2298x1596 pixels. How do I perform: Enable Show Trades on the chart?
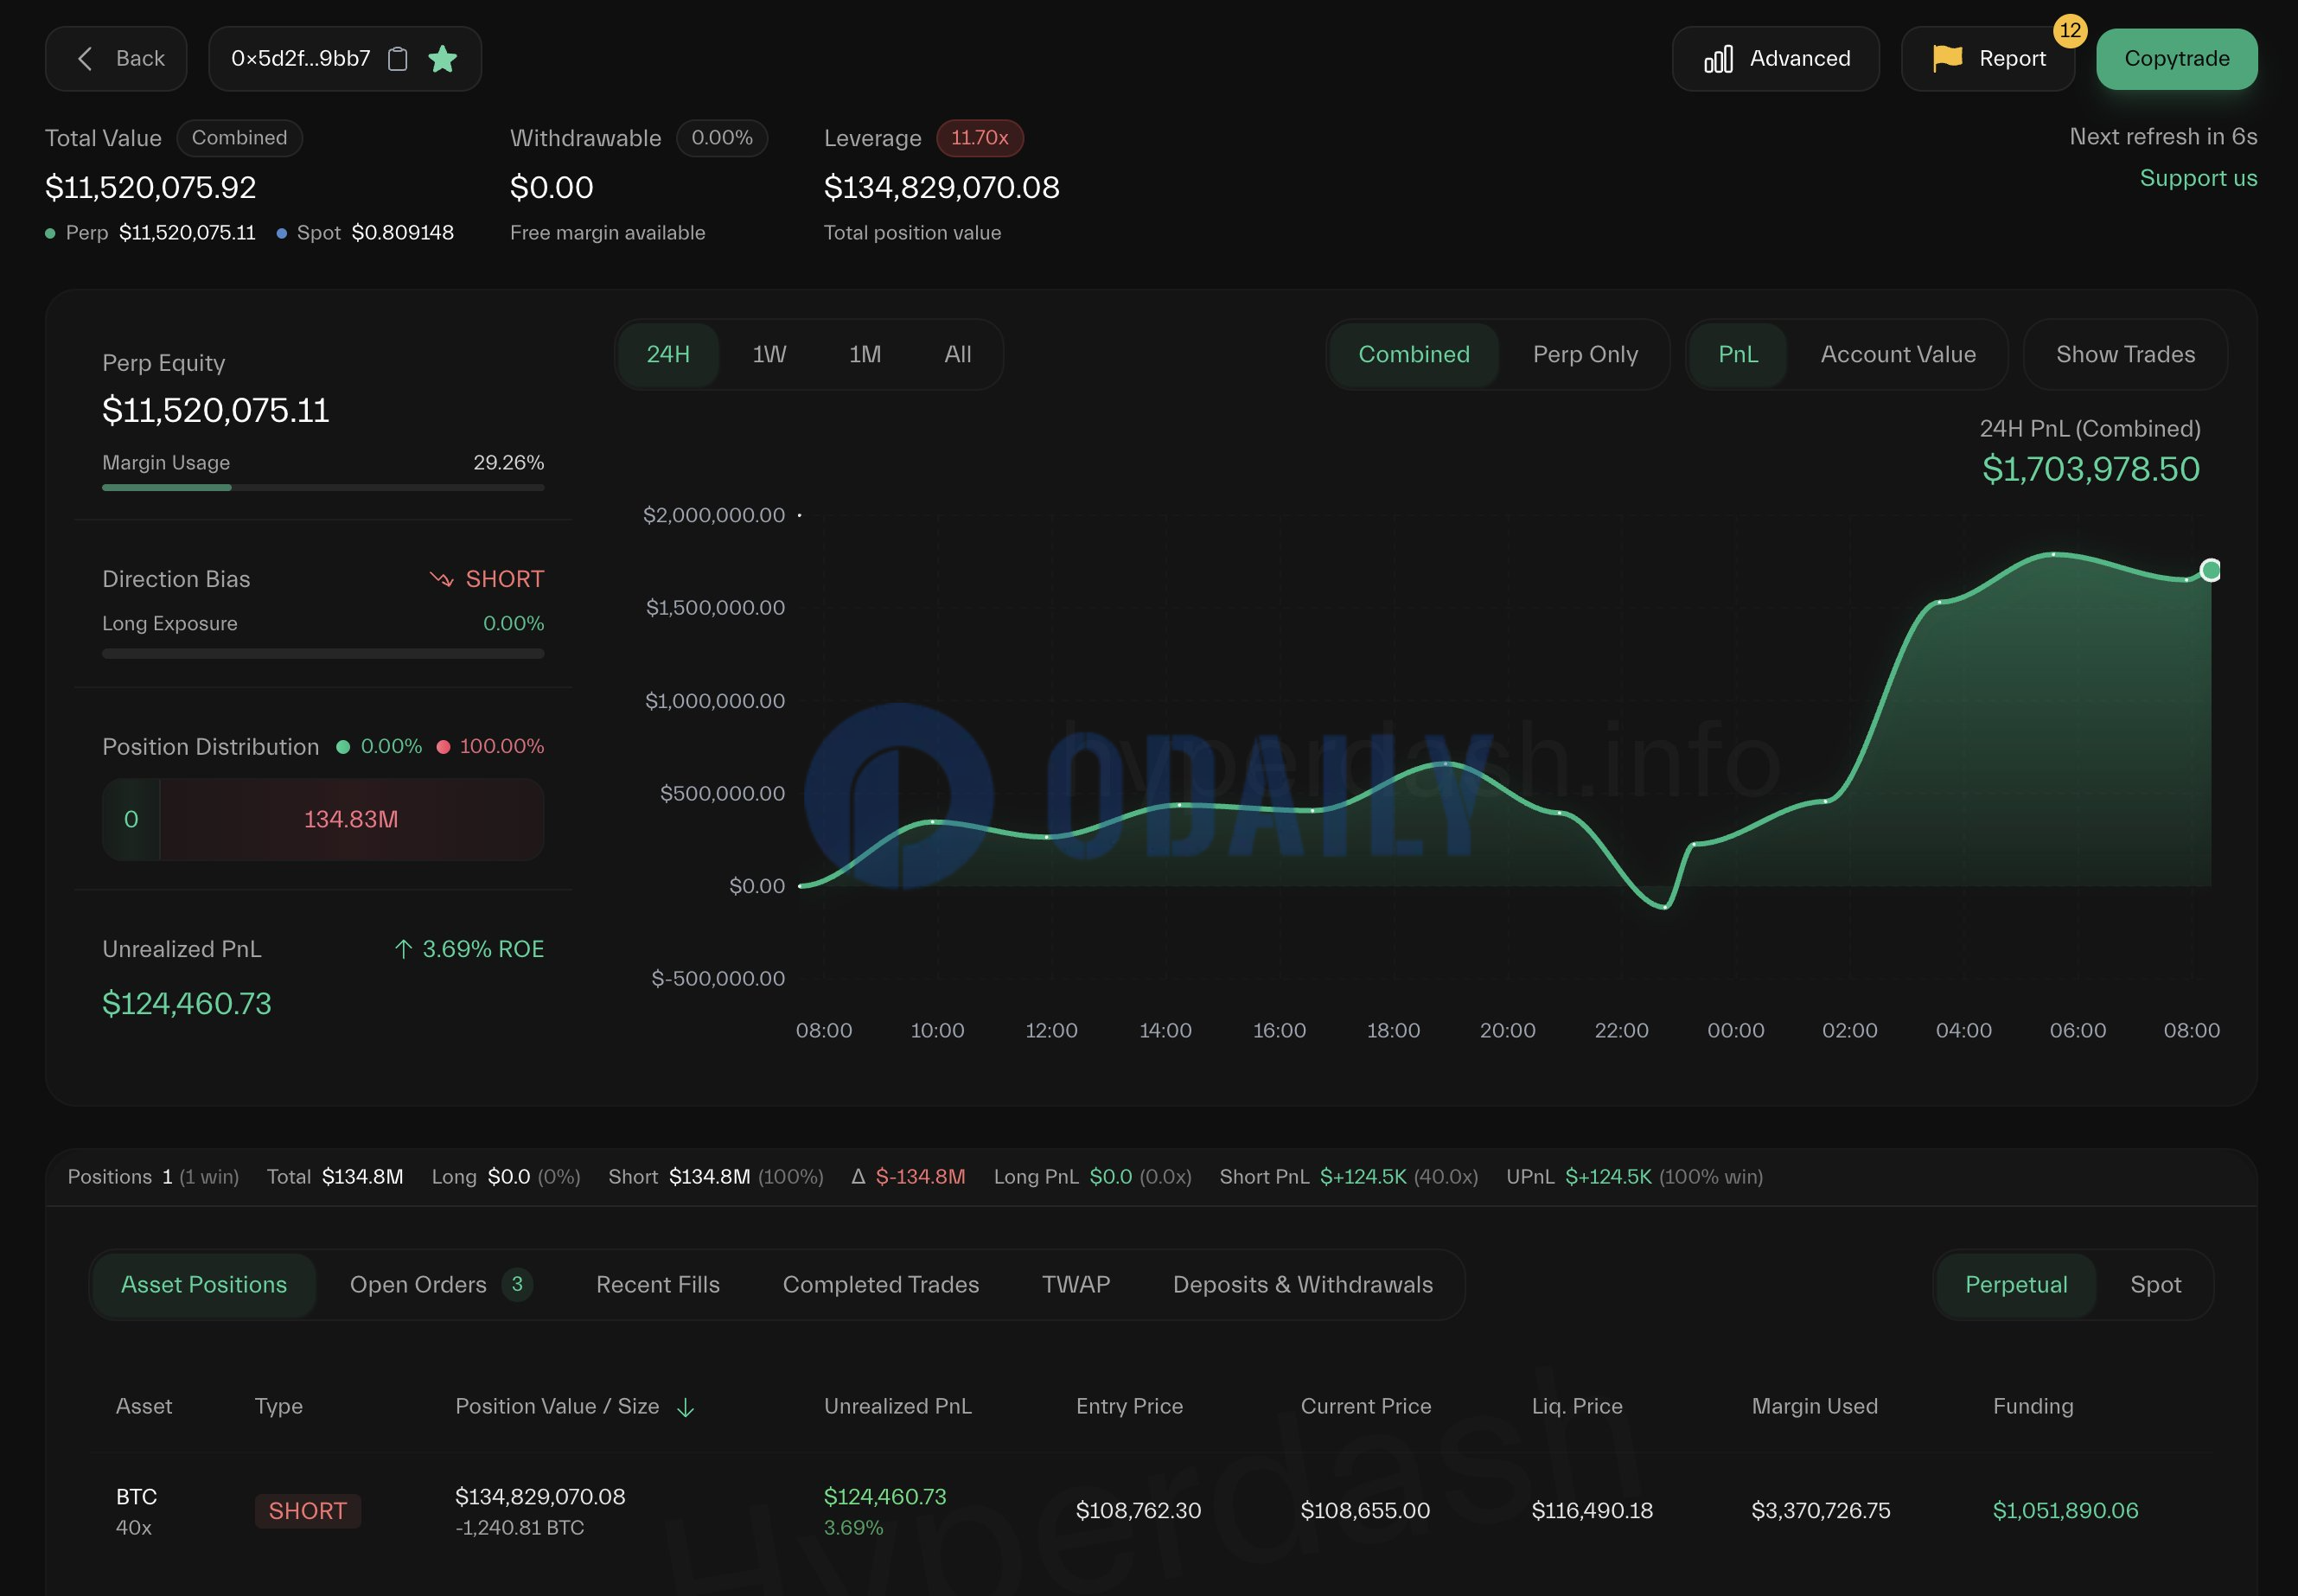2124,354
